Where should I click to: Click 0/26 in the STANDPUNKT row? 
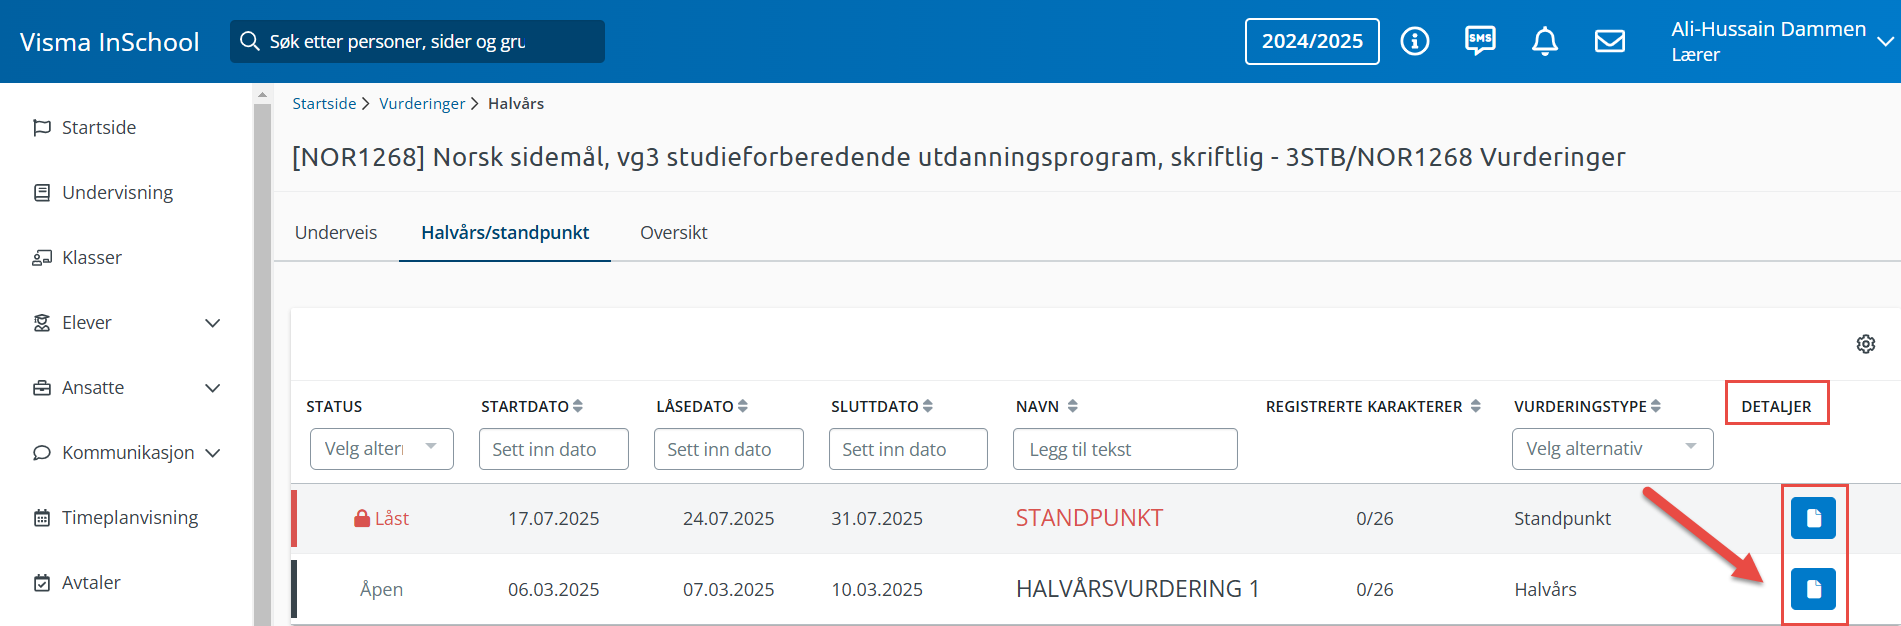click(x=1374, y=518)
